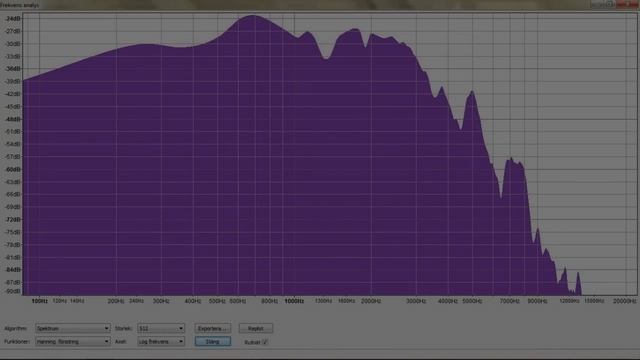This screenshot has width=640, height=360.
Task: Open the Algoritm dropdown showing Spektrum
Action: 73,328
